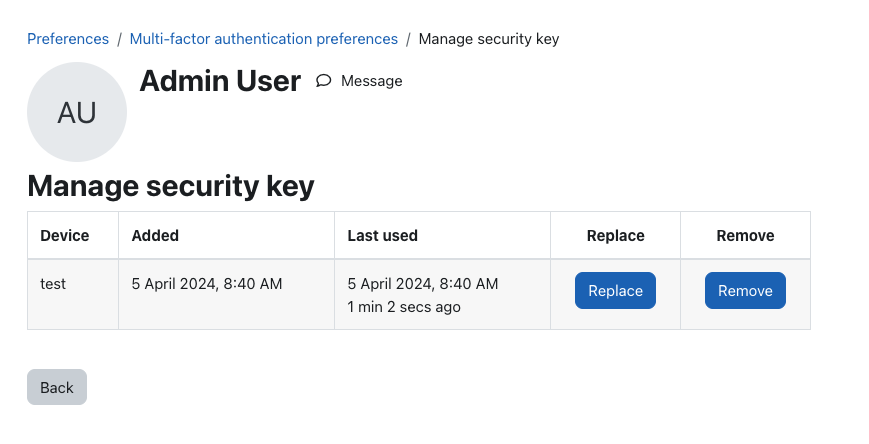Click the Device column header

pyautogui.click(x=65, y=236)
